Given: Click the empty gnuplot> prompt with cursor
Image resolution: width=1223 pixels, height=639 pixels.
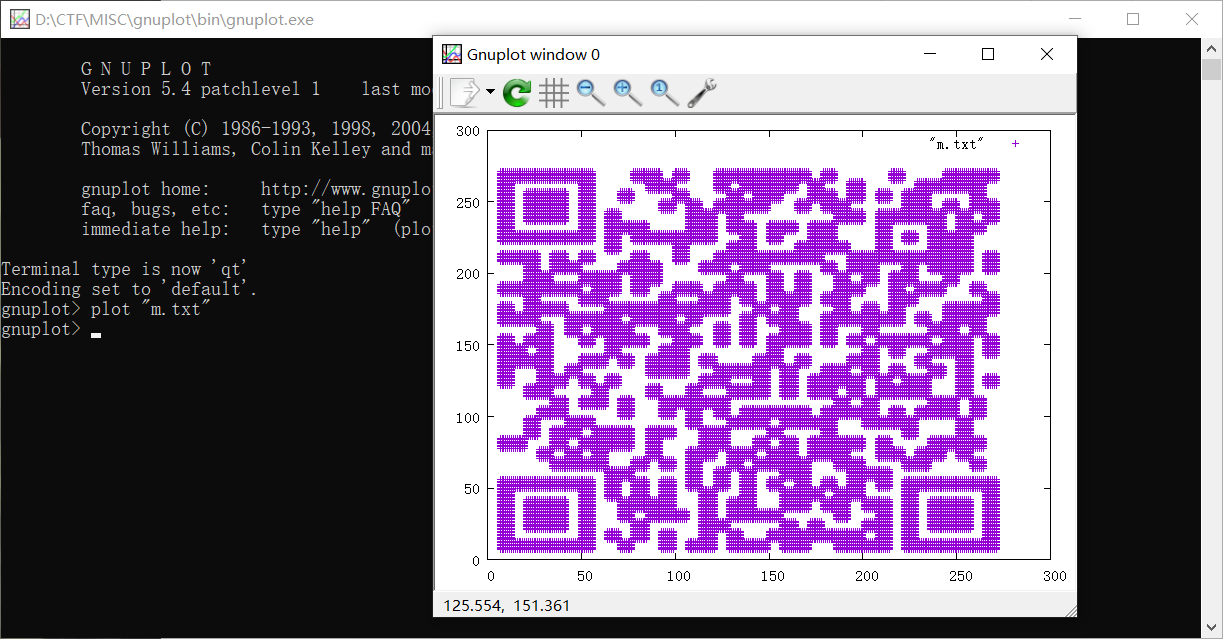Looking at the screenshot, I should [50, 329].
